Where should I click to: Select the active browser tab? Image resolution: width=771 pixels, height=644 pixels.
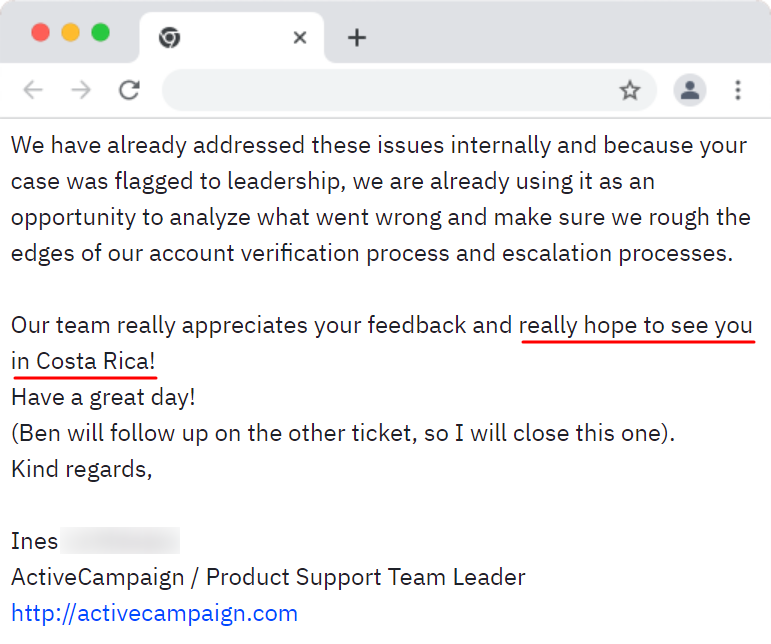232,37
